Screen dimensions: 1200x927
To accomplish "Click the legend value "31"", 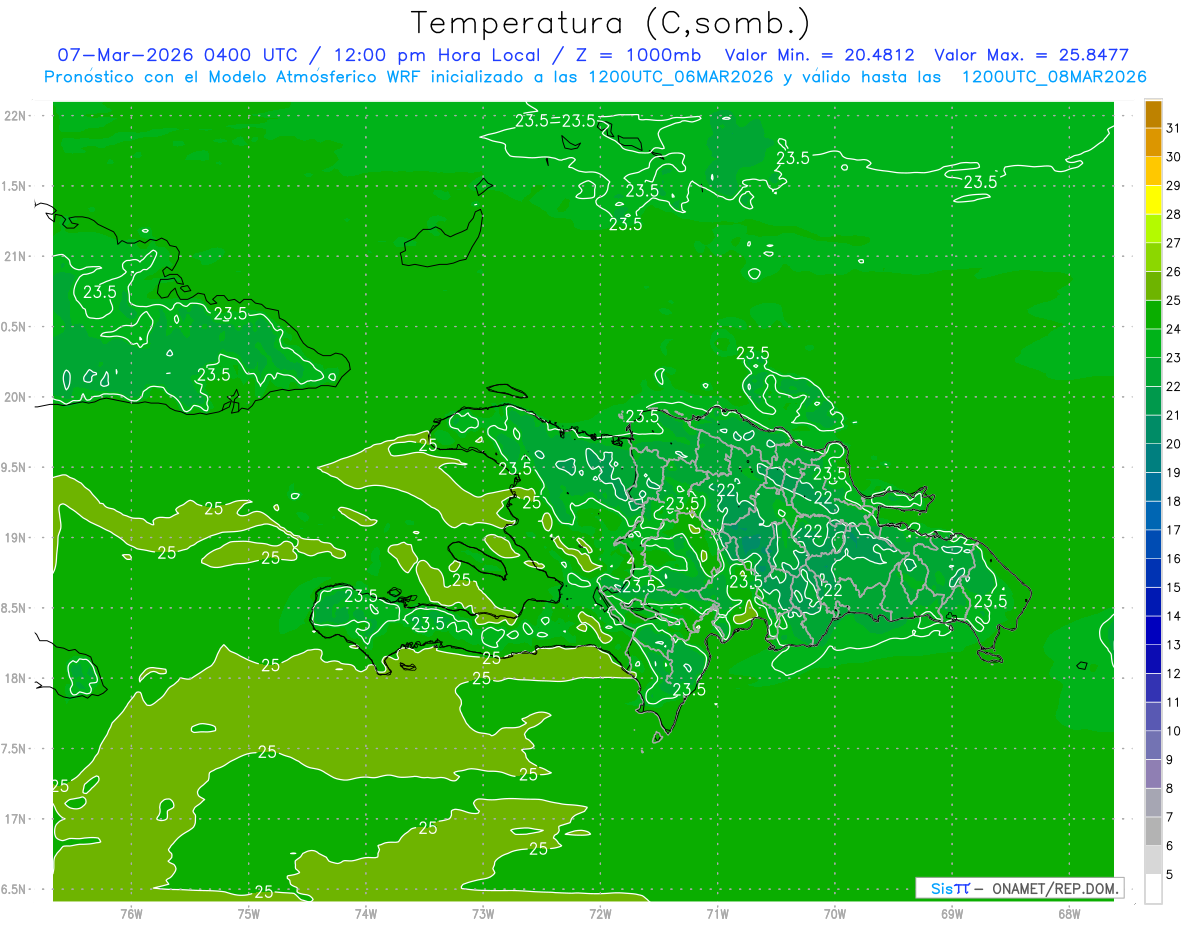I will point(1173,128).
